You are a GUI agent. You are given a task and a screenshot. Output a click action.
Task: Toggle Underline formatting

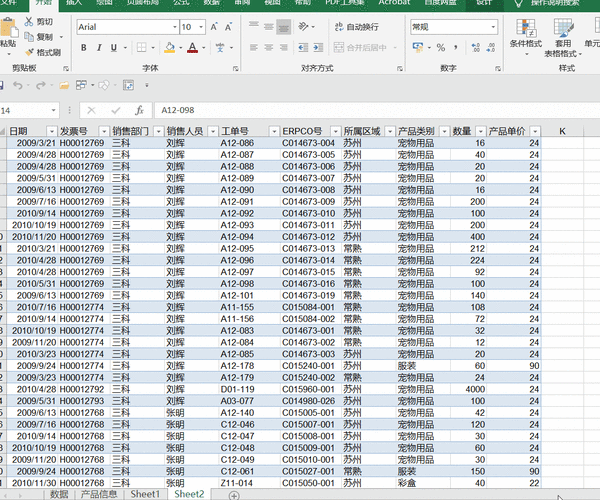tap(114, 48)
